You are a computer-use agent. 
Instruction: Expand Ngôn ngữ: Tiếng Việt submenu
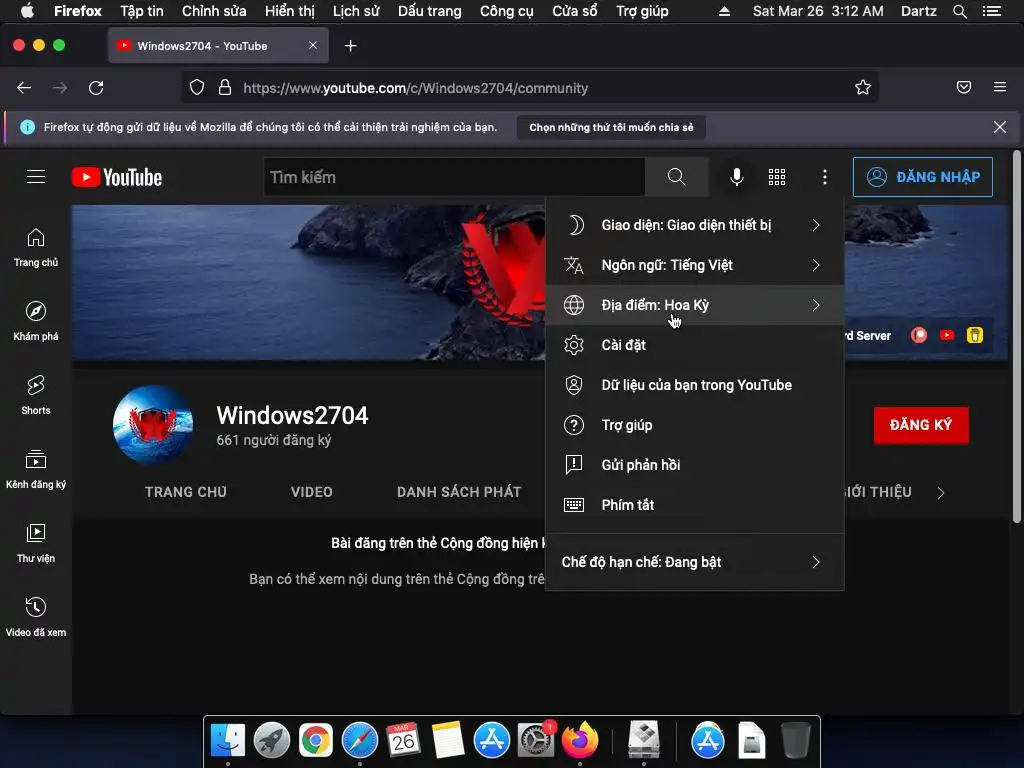[694, 265]
